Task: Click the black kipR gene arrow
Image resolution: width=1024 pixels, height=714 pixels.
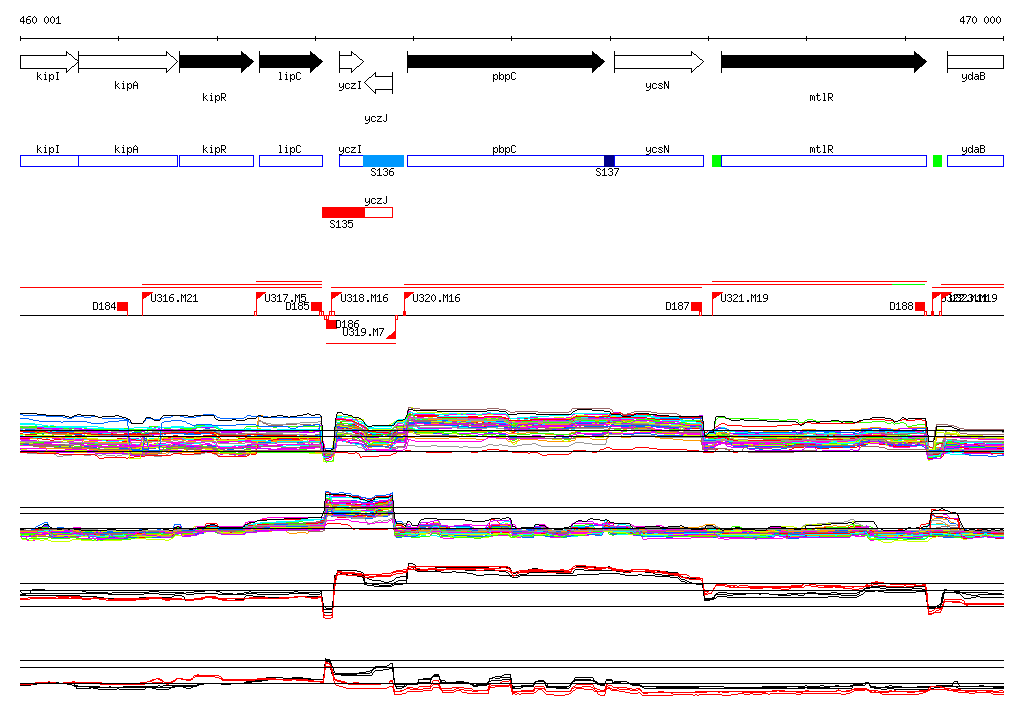Action: pos(216,62)
